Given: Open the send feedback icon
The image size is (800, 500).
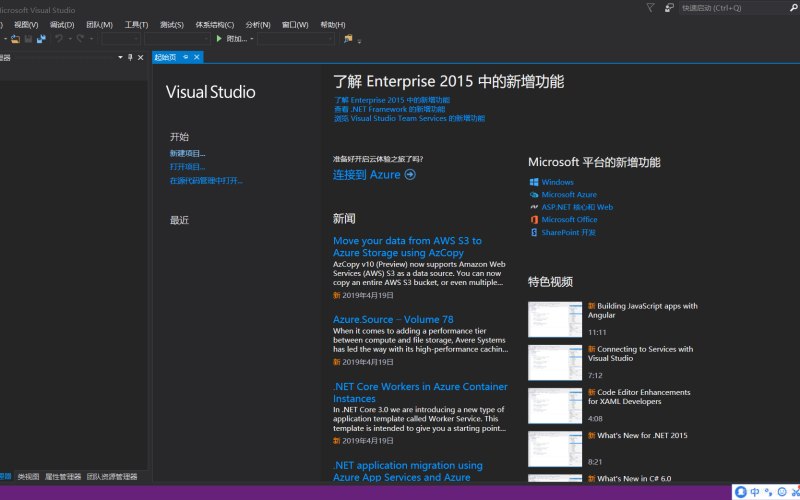Looking at the screenshot, I should tap(669, 8).
